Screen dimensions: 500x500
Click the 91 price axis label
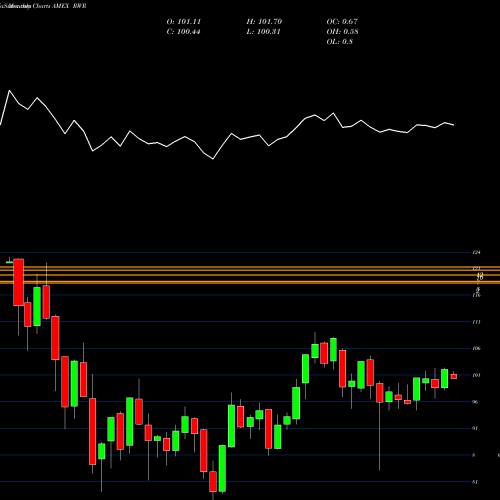(x=476, y=428)
